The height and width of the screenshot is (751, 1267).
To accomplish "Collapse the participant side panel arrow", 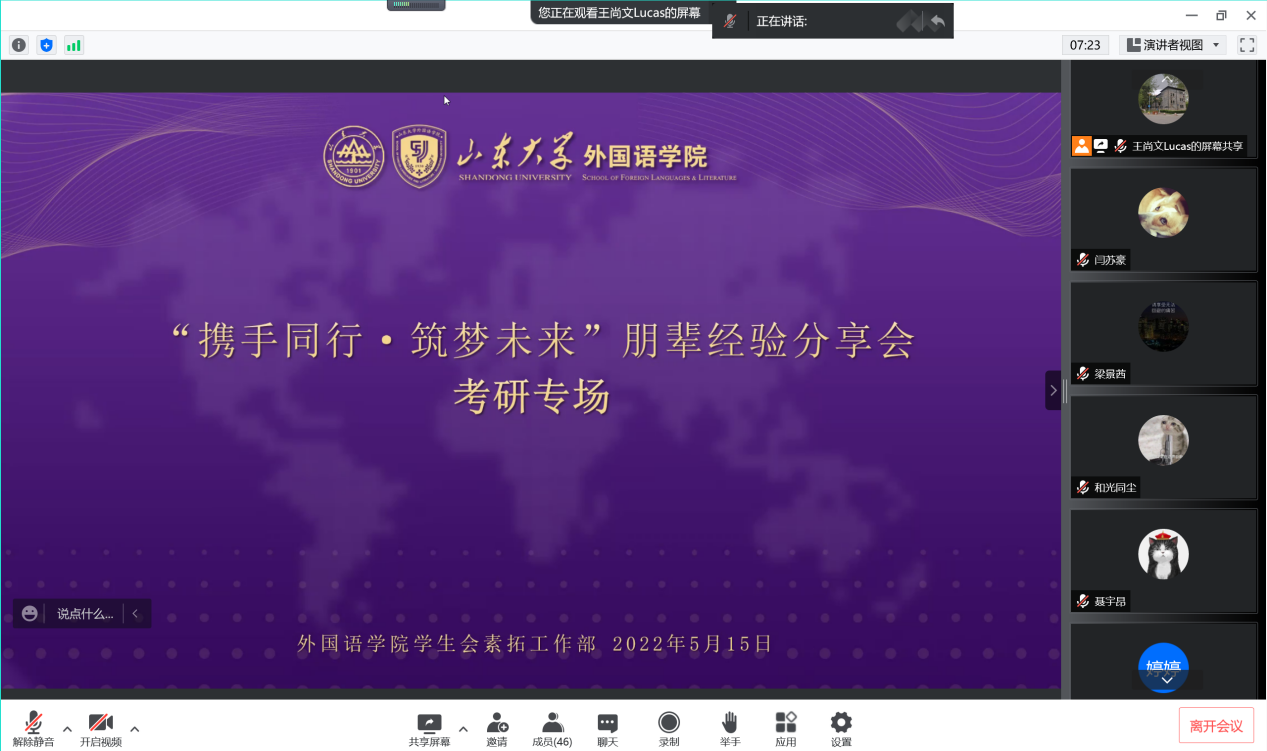I will point(1053,391).
